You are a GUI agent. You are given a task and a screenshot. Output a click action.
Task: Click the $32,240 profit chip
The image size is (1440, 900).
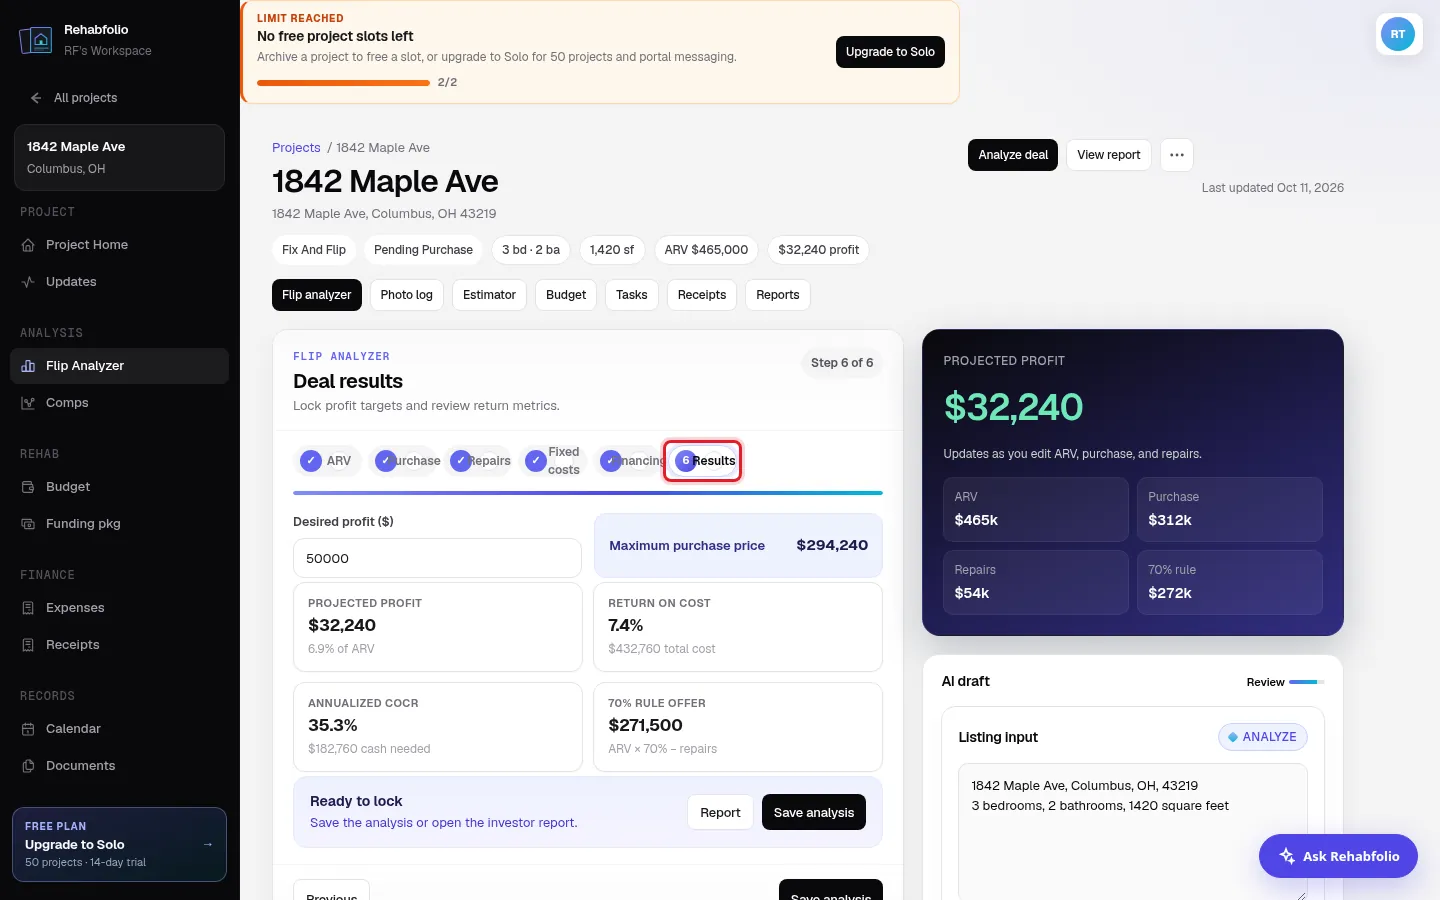(x=818, y=250)
